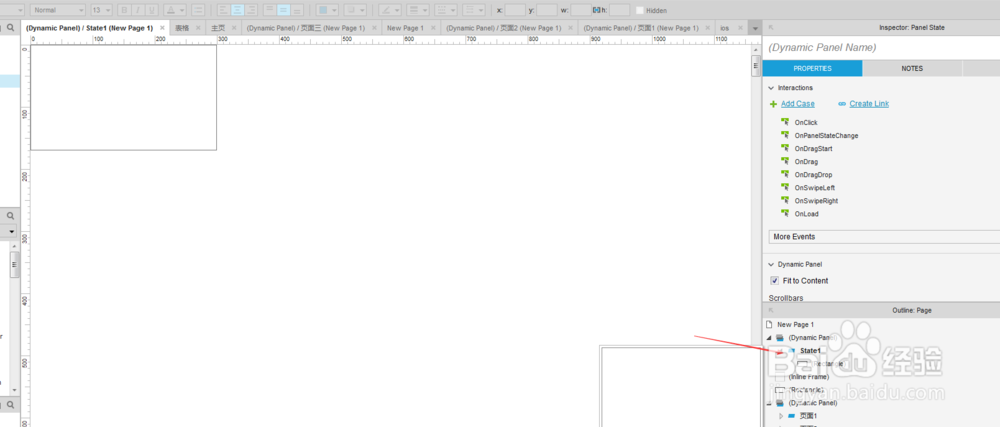Open the line pattern dropdown
The image size is (1000, 427).
[446, 10]
